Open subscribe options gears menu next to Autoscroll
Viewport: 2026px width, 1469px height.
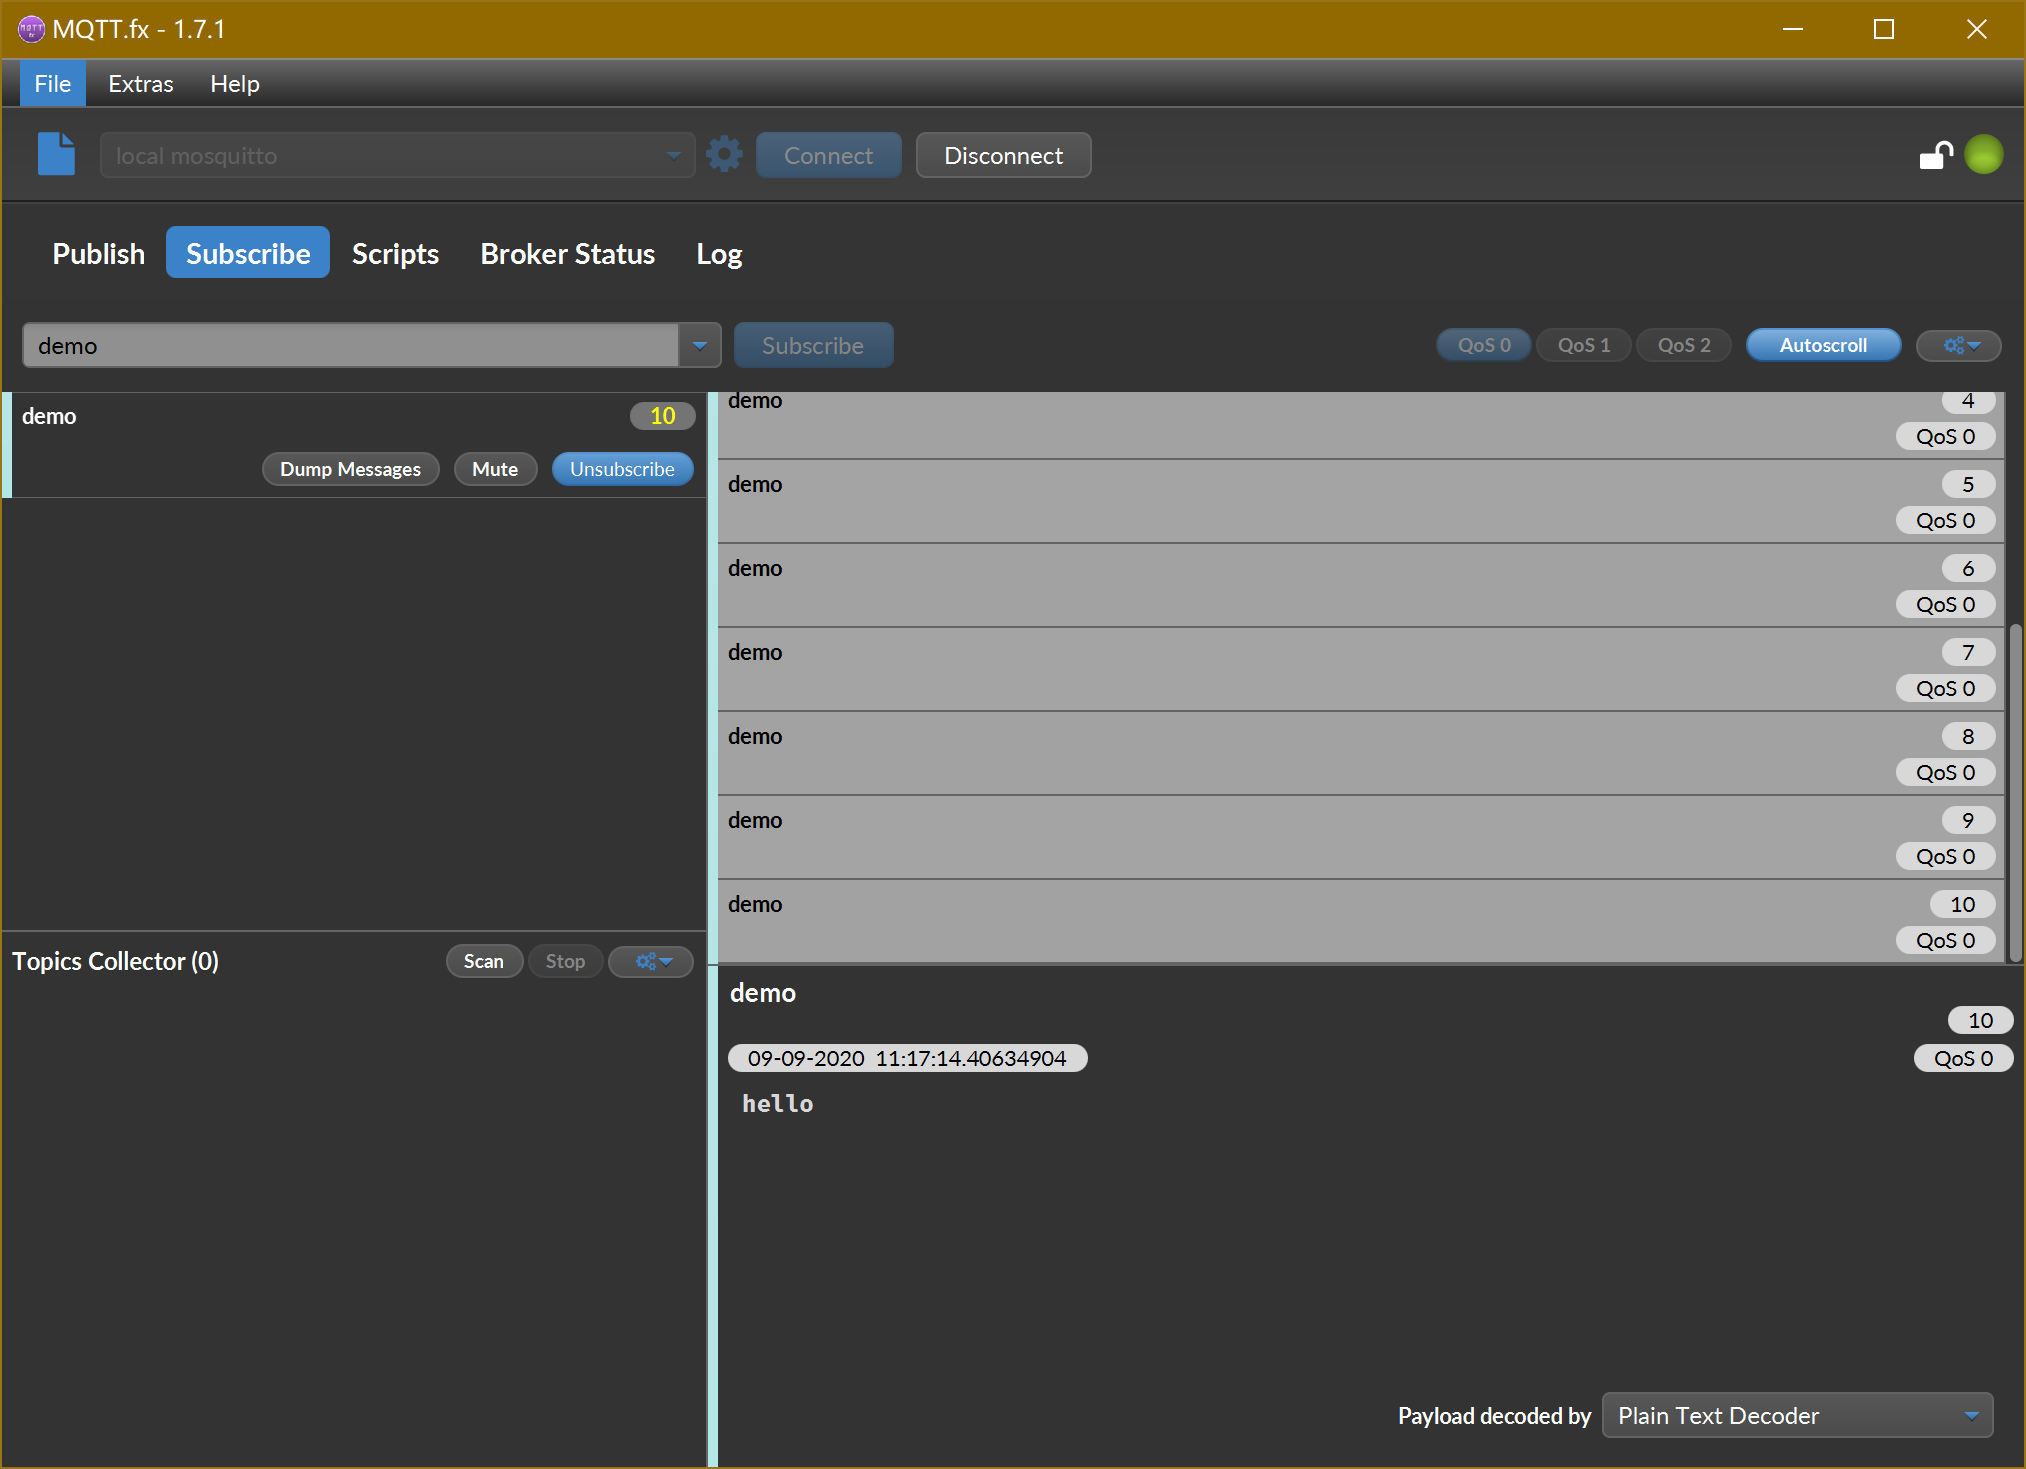[1958, 345]
